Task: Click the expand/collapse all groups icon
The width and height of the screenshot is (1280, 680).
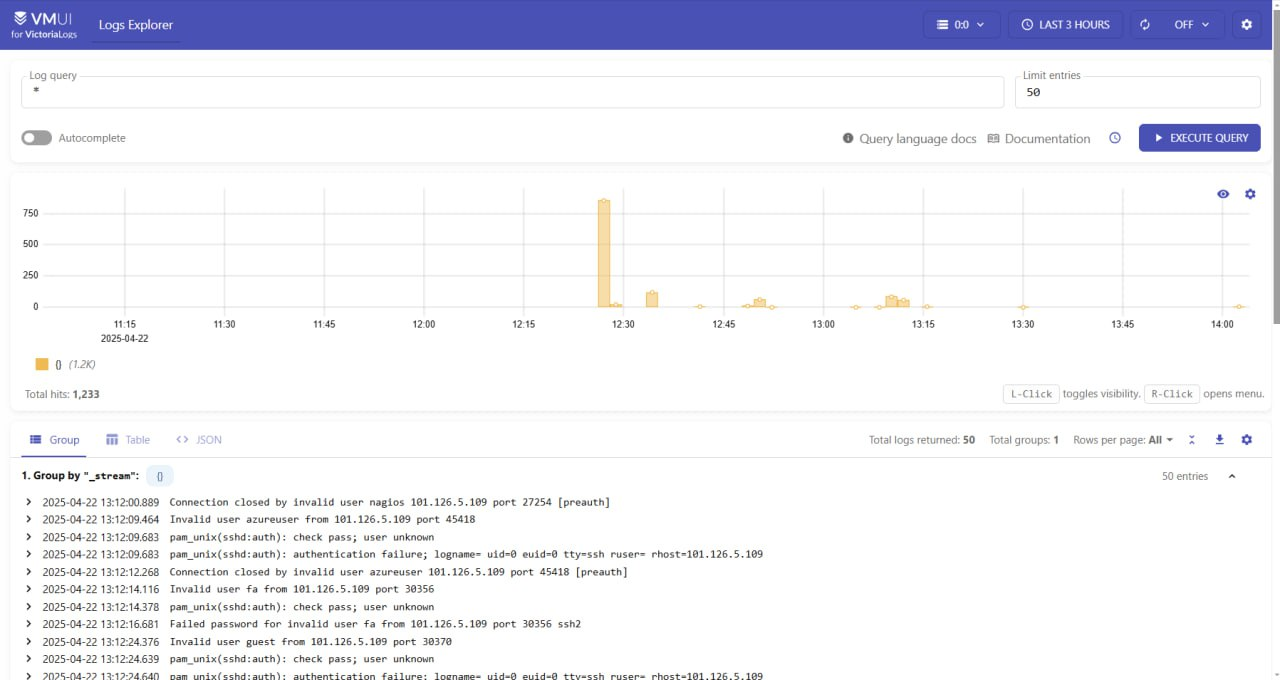Action: 1192,440
